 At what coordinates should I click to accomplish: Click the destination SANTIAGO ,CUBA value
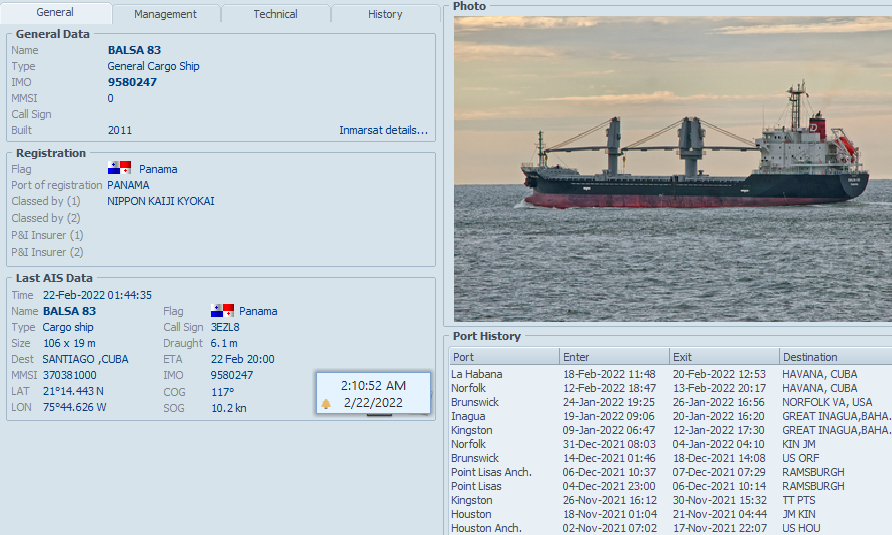pyautogui.click(x=85, y=359)
